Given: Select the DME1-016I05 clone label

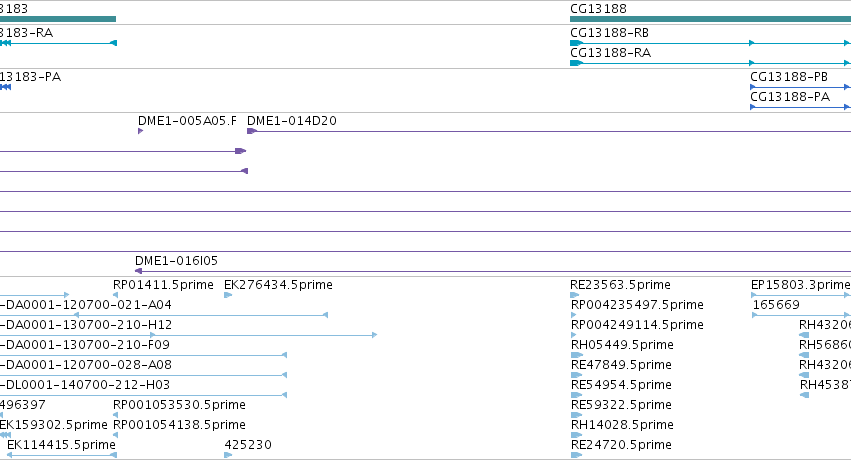Looking at the screenshot, I should (176, 261).
